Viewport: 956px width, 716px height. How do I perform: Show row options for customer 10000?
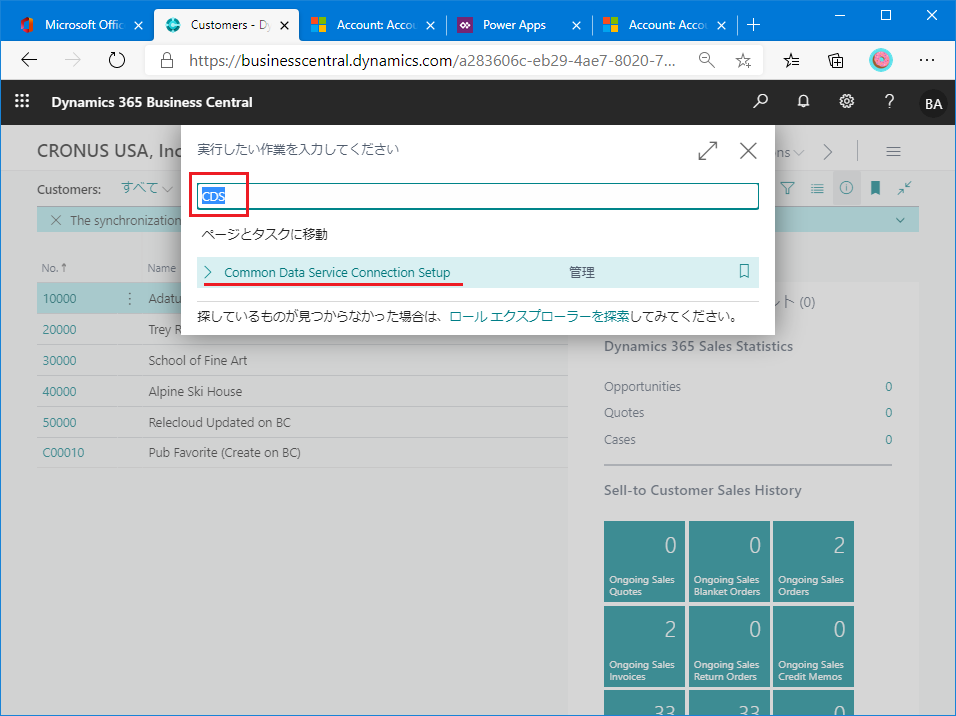coord(129,298)
